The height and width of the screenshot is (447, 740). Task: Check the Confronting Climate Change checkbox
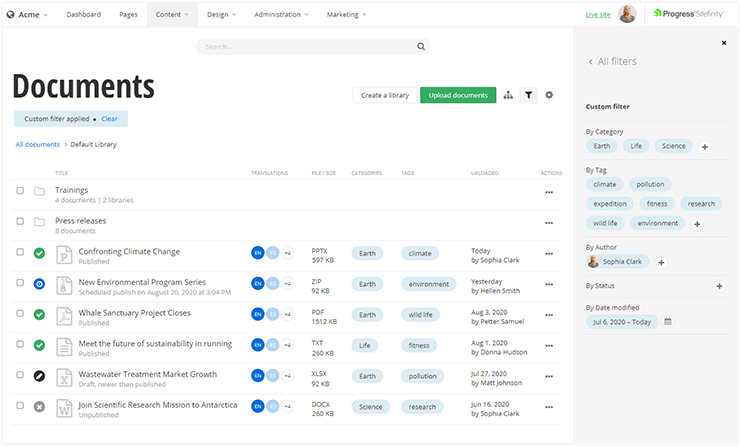20,253
